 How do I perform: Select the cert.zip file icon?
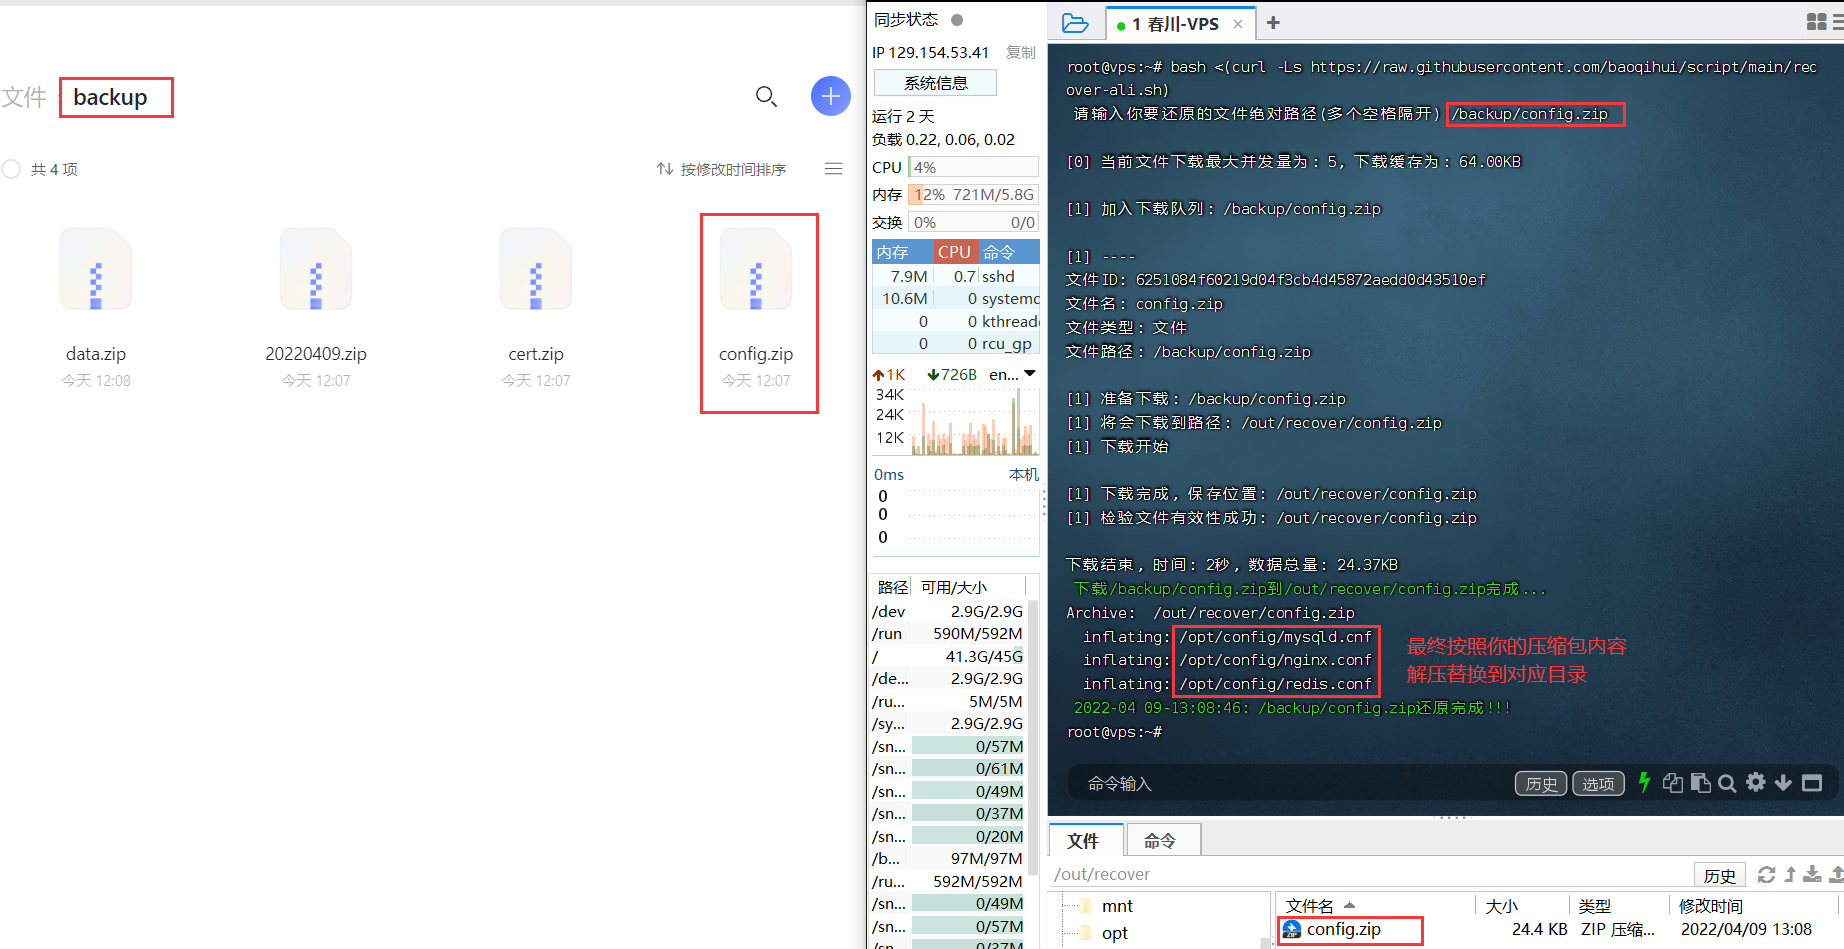(536, 269)
